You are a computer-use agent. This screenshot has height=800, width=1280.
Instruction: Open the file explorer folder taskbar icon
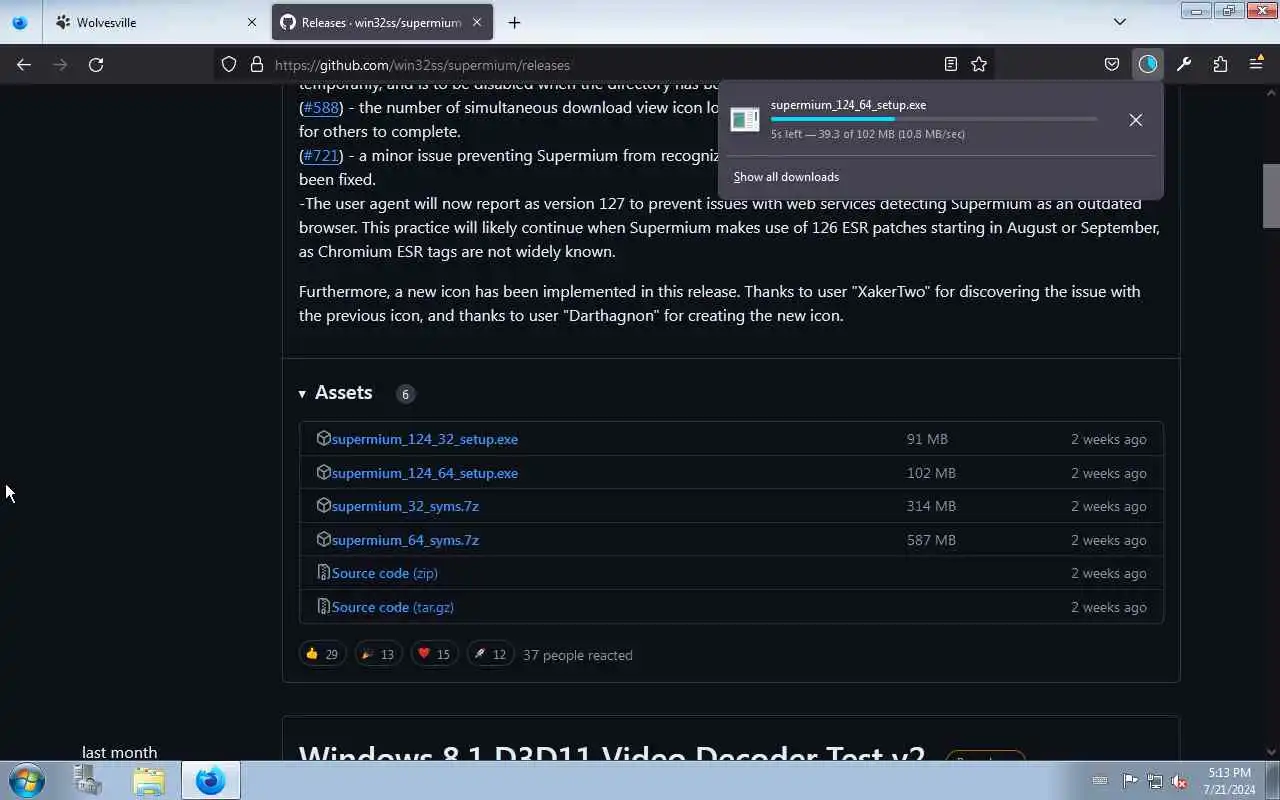[149, 780]
